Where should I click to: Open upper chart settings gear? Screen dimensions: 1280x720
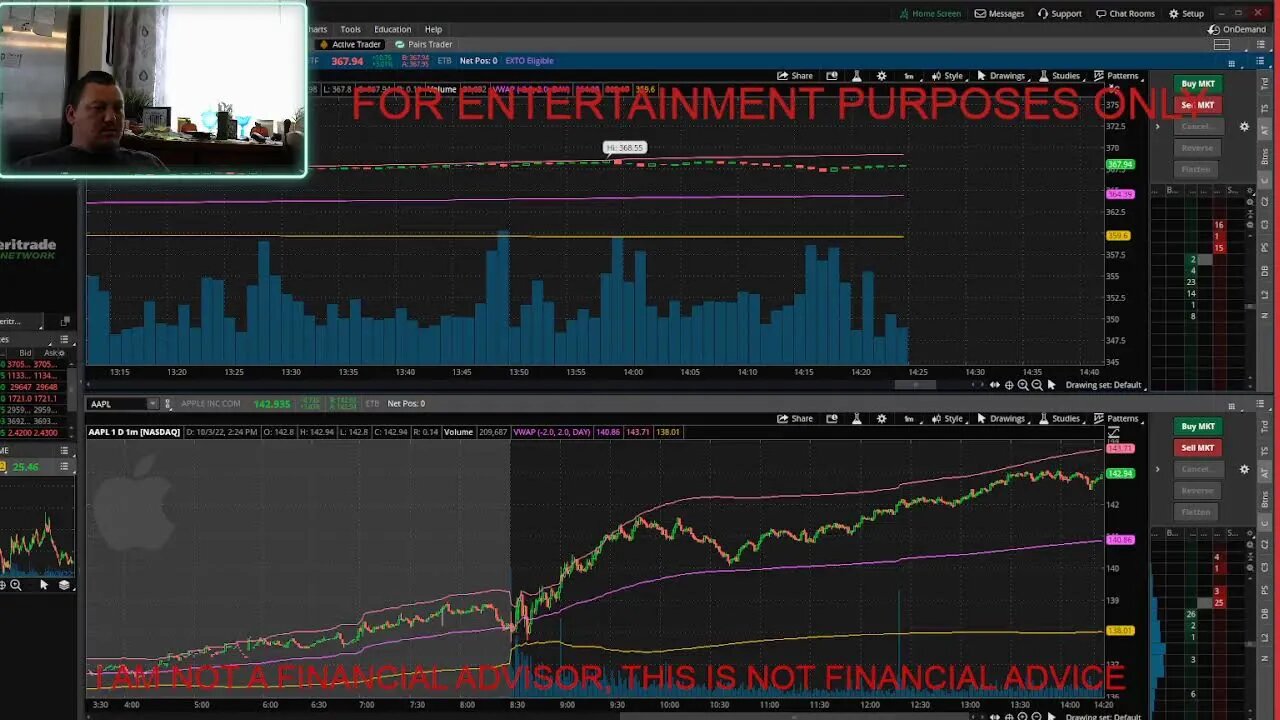[x=881, y=76]
